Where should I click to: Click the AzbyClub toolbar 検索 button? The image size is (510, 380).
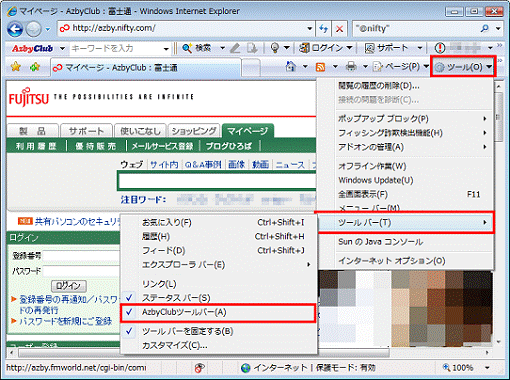coord(197,48)
